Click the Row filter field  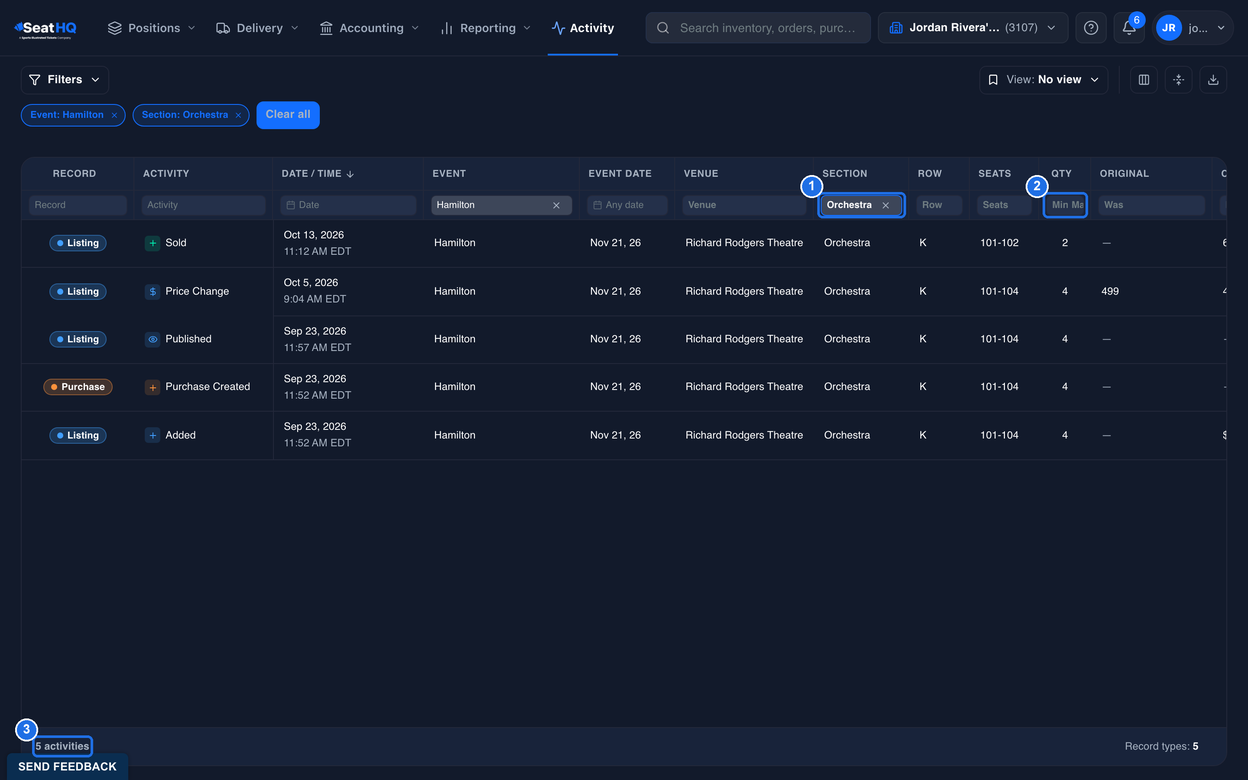tap(939, 205)
